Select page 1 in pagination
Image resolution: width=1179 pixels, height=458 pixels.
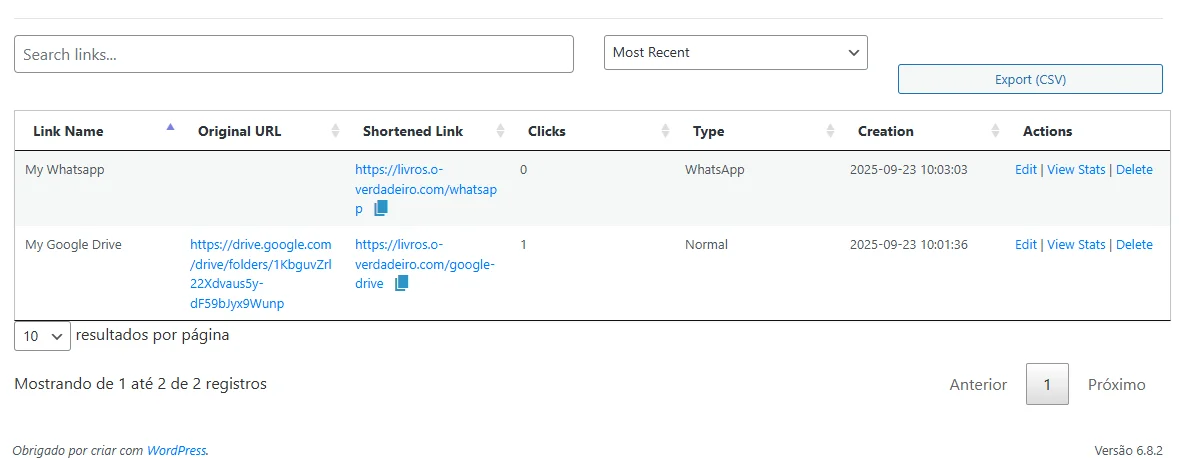1047,384
